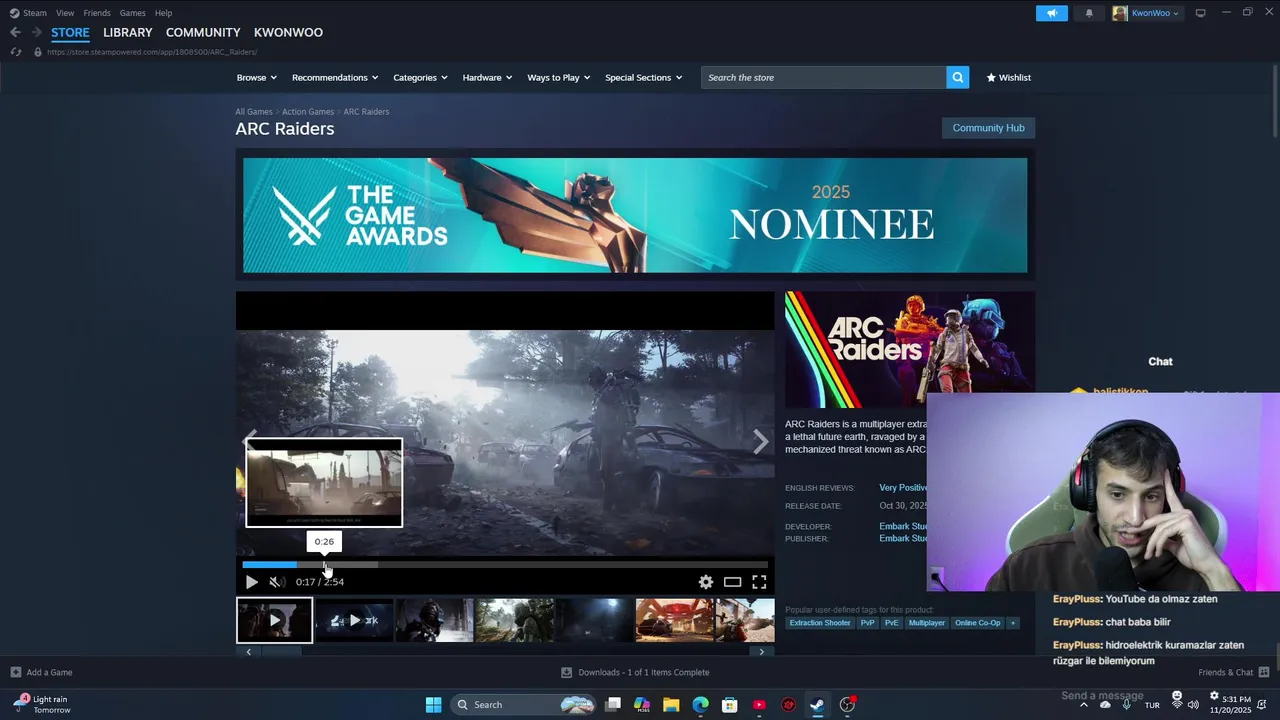Open Microsoft Store from taskbar
The image size is (1280, 720).
(730, 705)
